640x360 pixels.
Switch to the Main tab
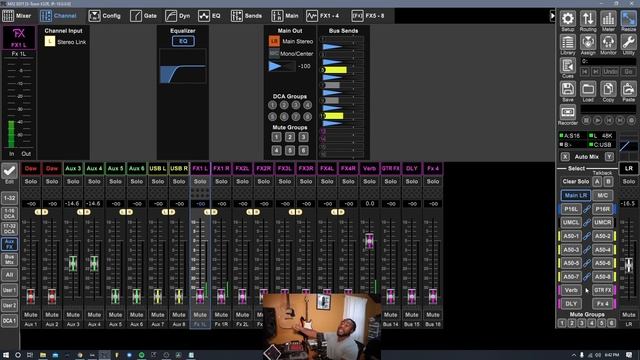click(285, 16)
